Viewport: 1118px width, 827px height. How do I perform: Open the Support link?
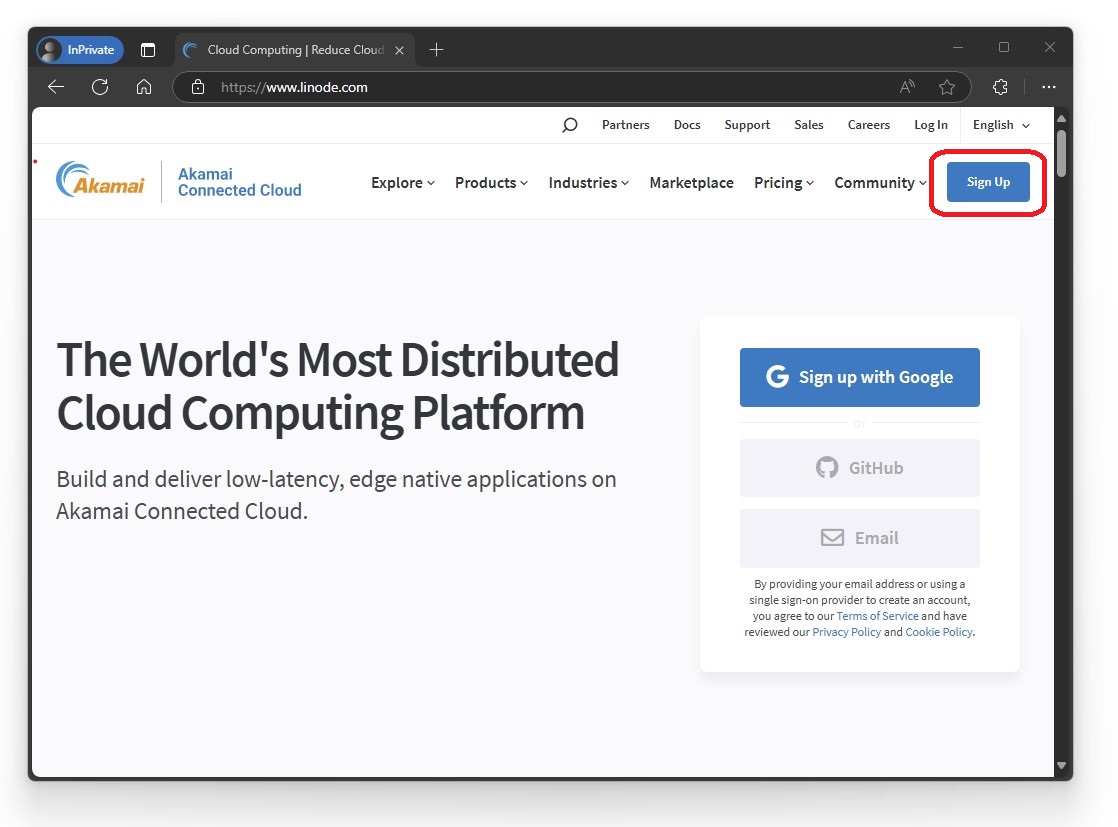point(747,125)
